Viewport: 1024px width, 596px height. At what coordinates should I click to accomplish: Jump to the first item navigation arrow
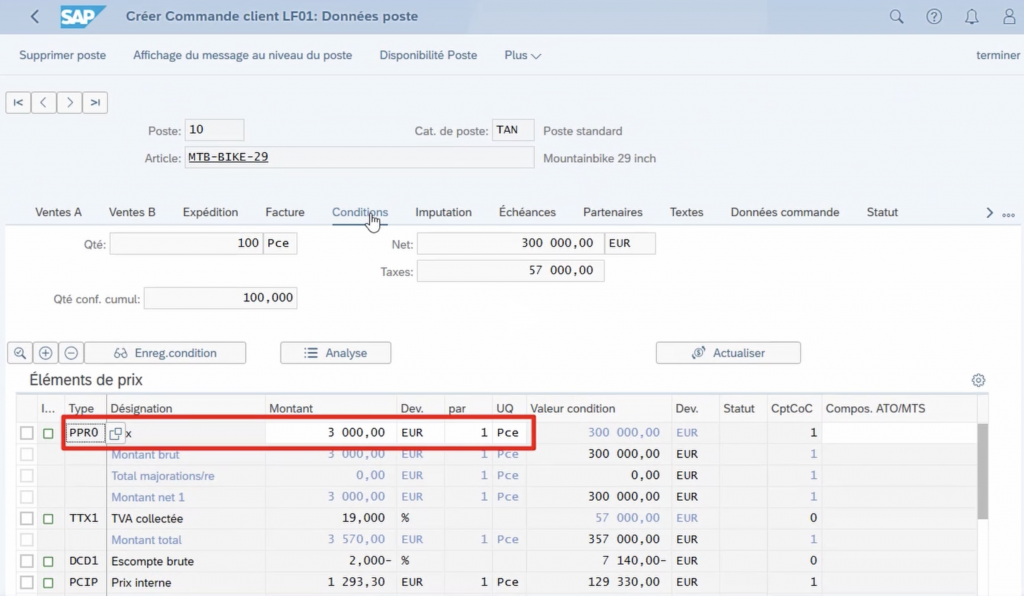tap(18, 102)
